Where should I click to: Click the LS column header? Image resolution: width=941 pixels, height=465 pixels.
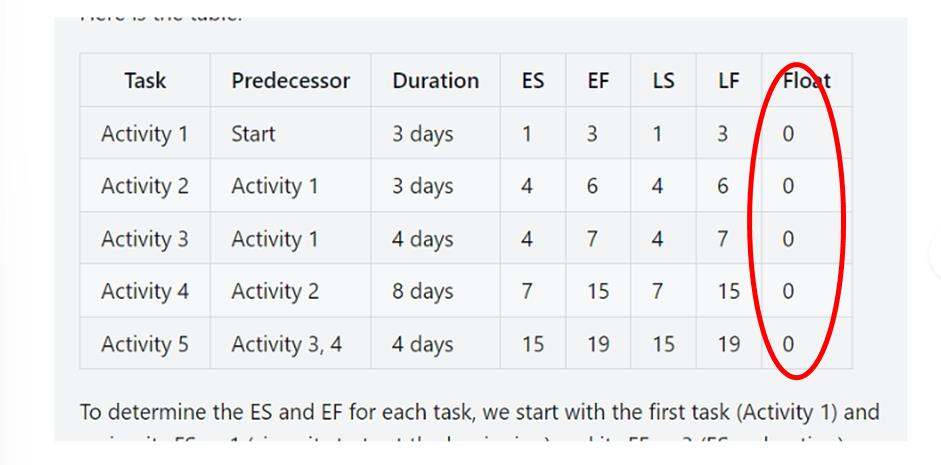point(663,80)
